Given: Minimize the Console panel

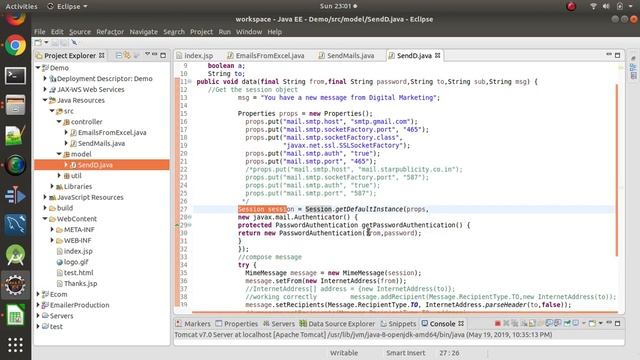Looking at the screenshot, I should (x=609, y=322).
